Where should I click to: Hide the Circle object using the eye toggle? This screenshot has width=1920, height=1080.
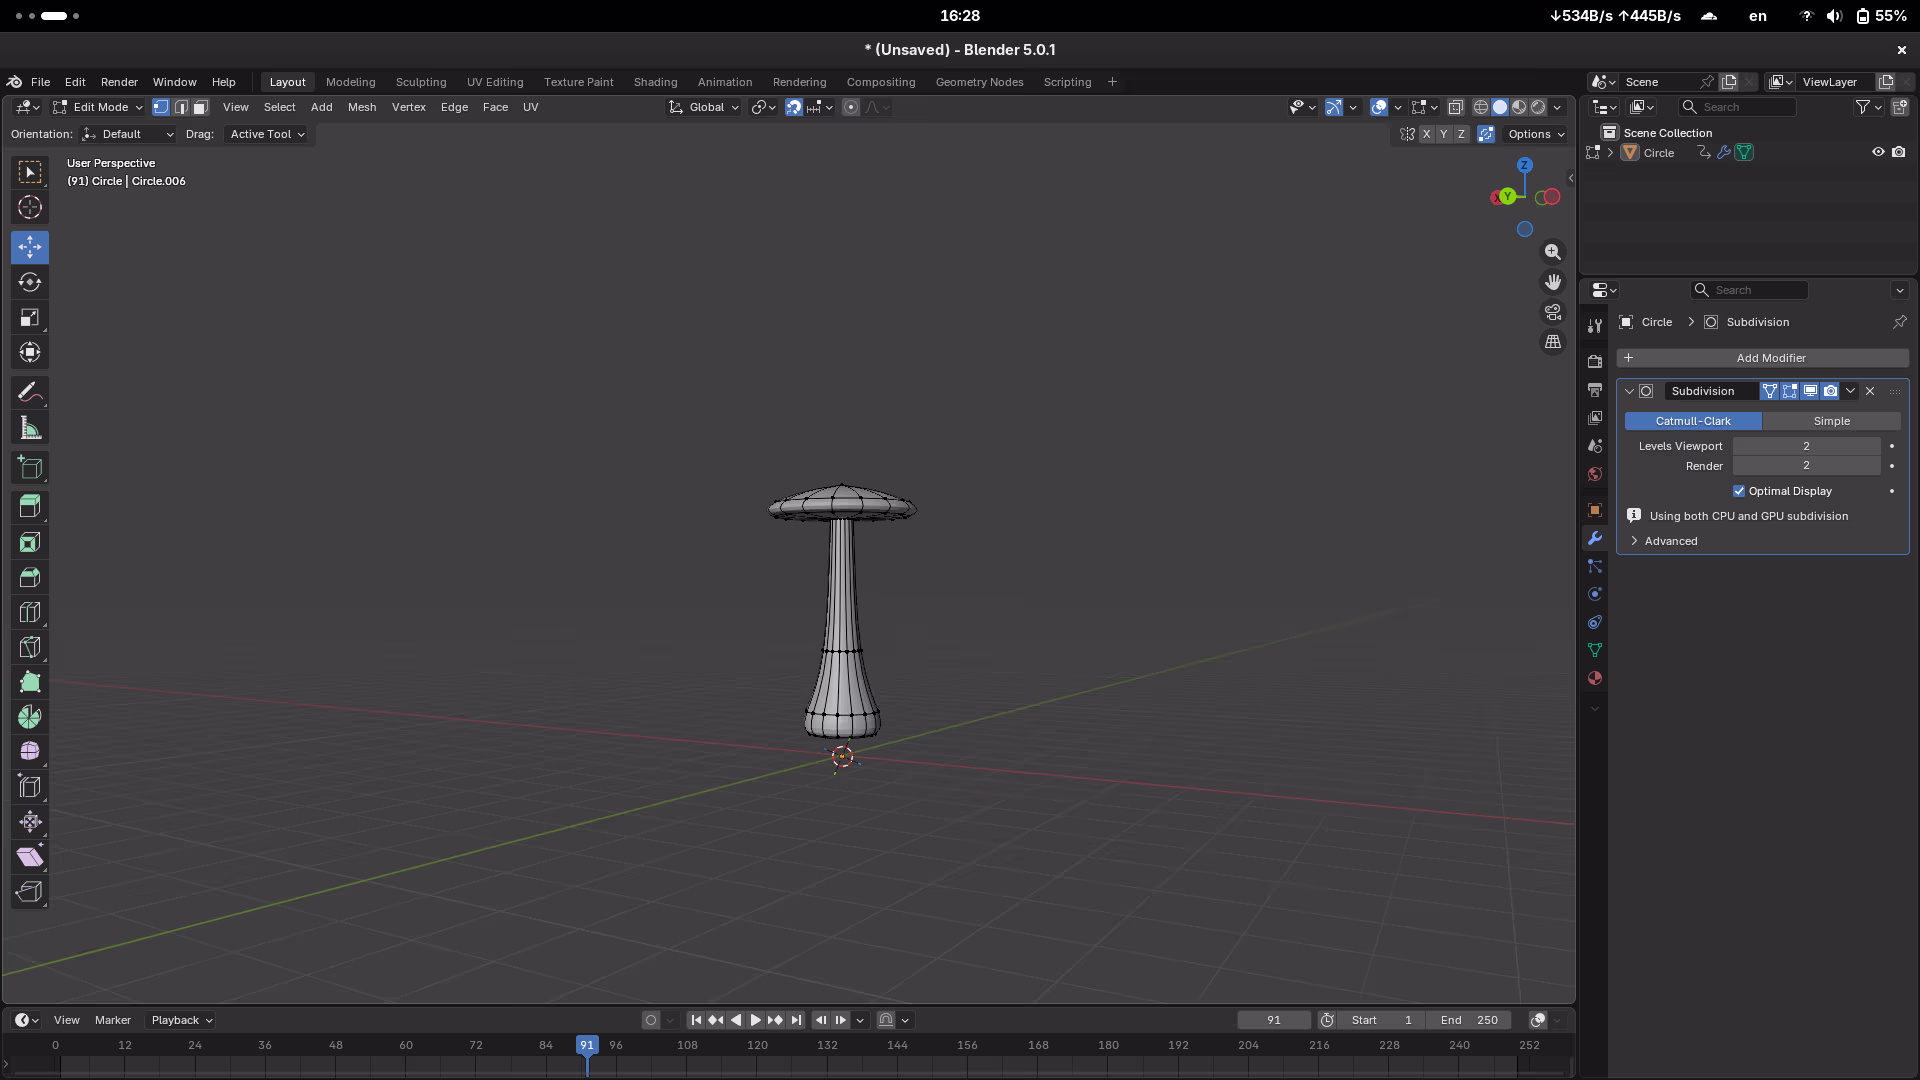[x=1877, y=152]
